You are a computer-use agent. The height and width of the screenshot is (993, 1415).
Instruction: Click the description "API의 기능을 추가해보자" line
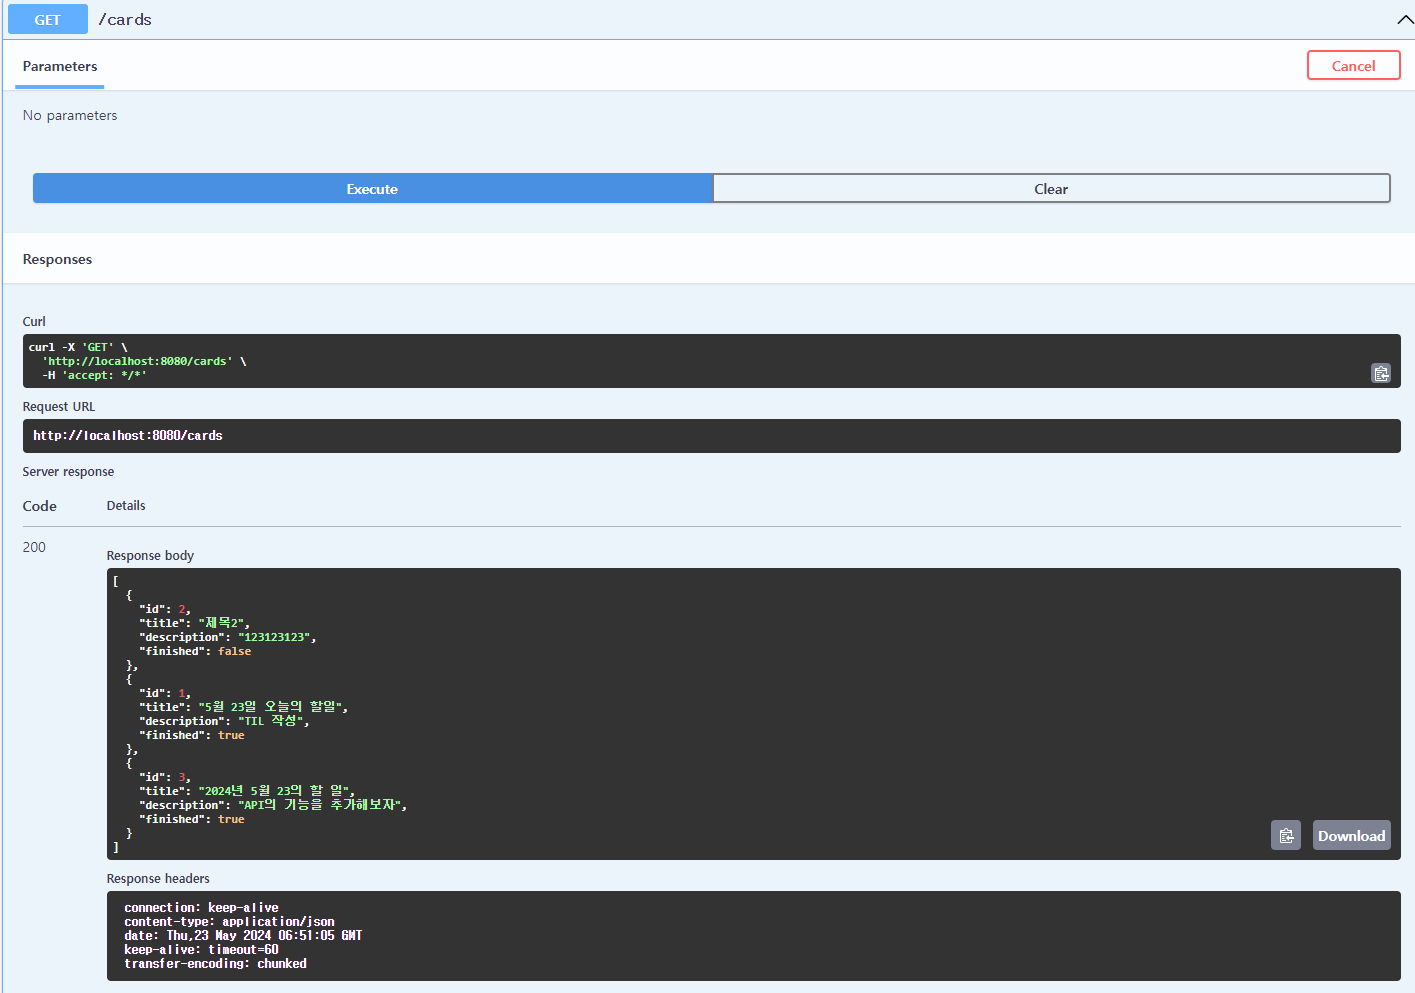coord(273,805)
